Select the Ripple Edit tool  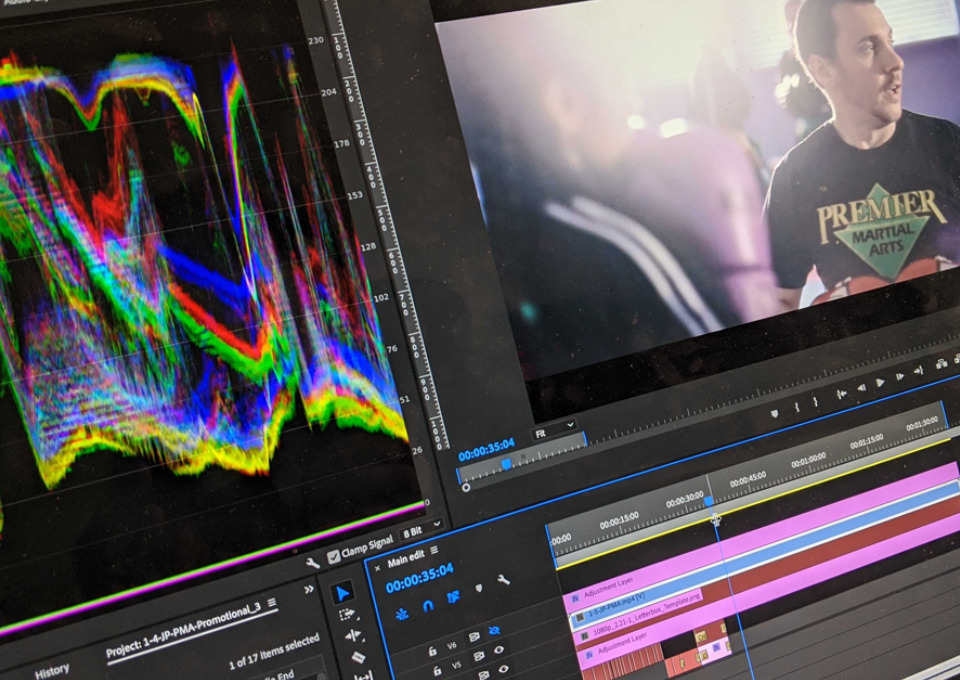[x=353, y=636]
